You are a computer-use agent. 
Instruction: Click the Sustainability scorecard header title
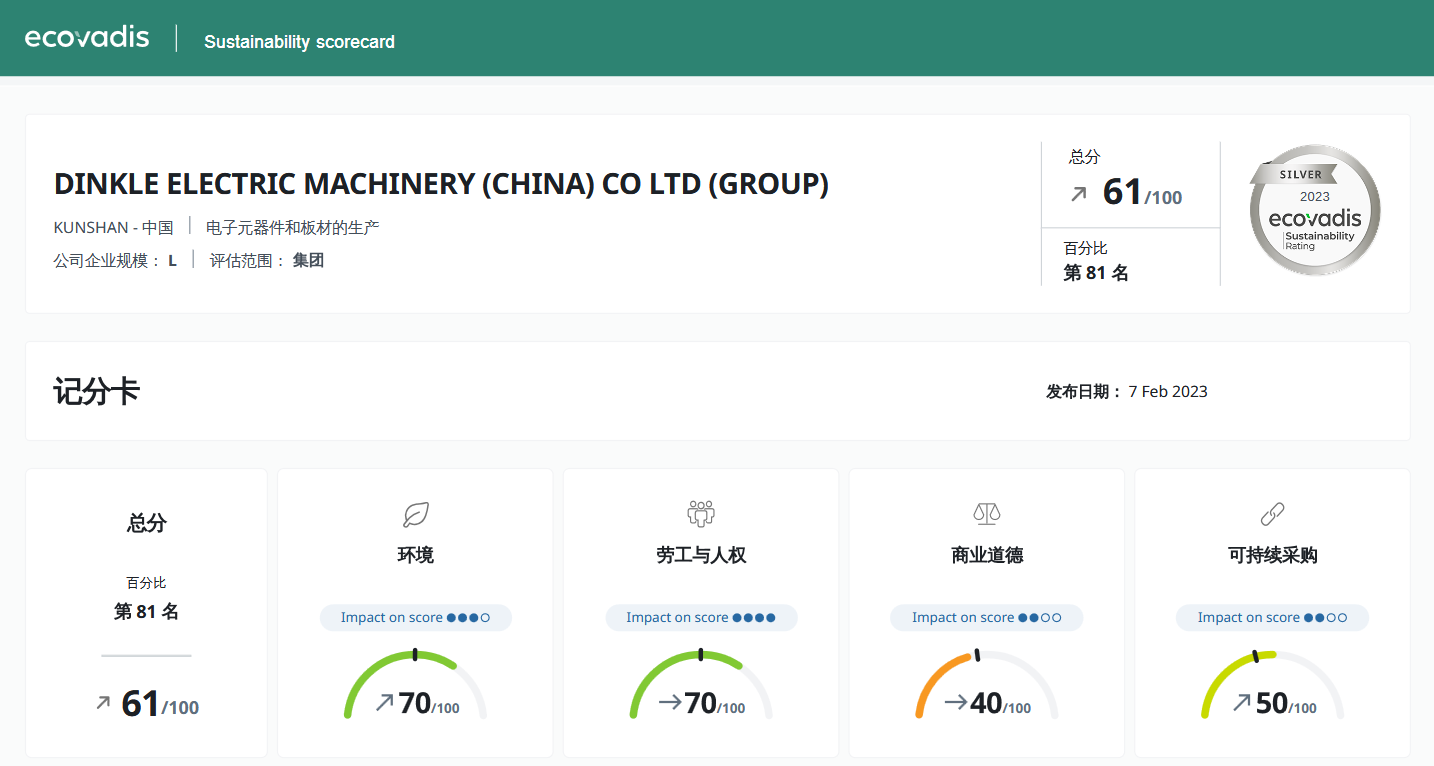[x=299, y=42]
